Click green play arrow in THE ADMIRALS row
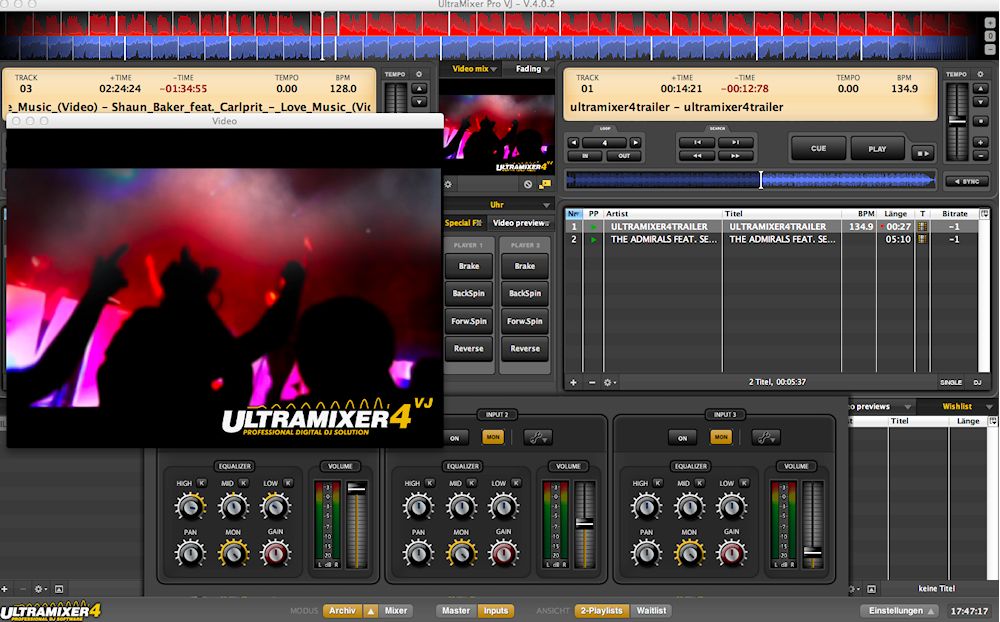 tap(594, 240)
